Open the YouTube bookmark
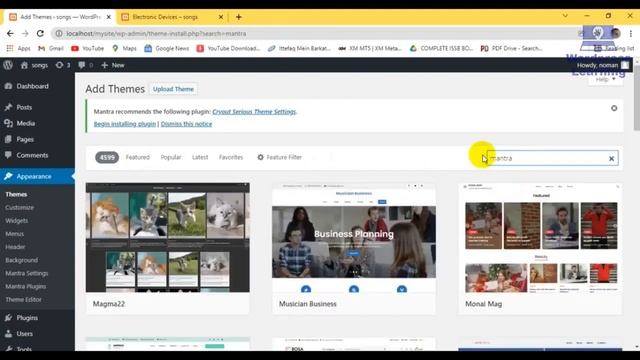This screenshot has width=640, height=360. [87, 48]
